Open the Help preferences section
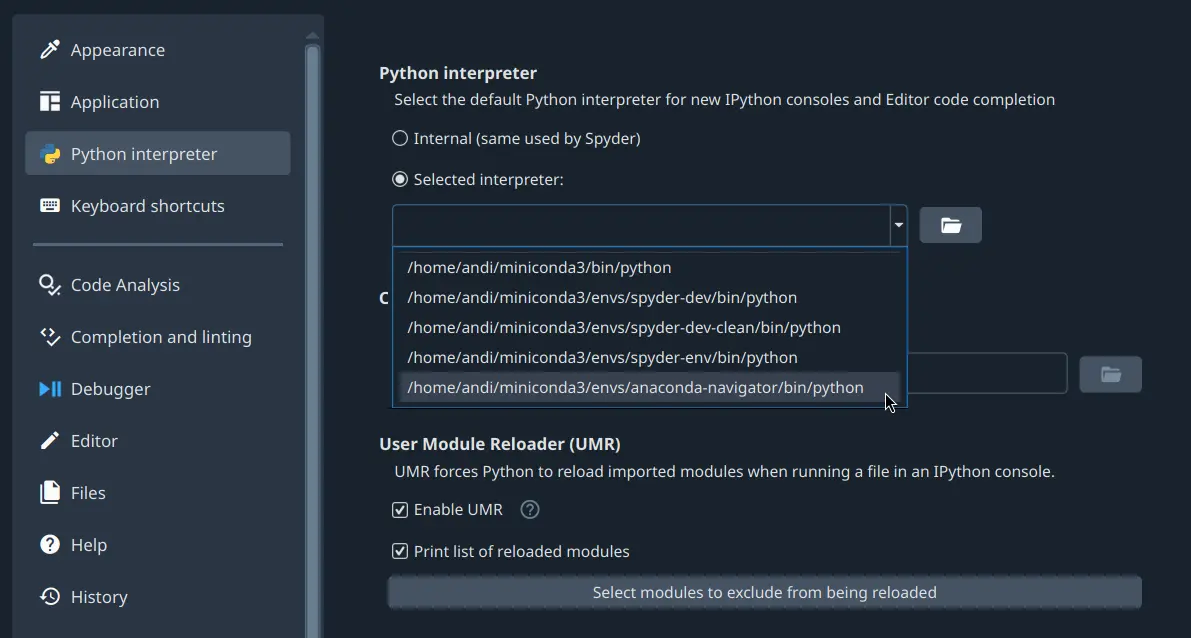The image size is (1191, 638). point(158,545)
